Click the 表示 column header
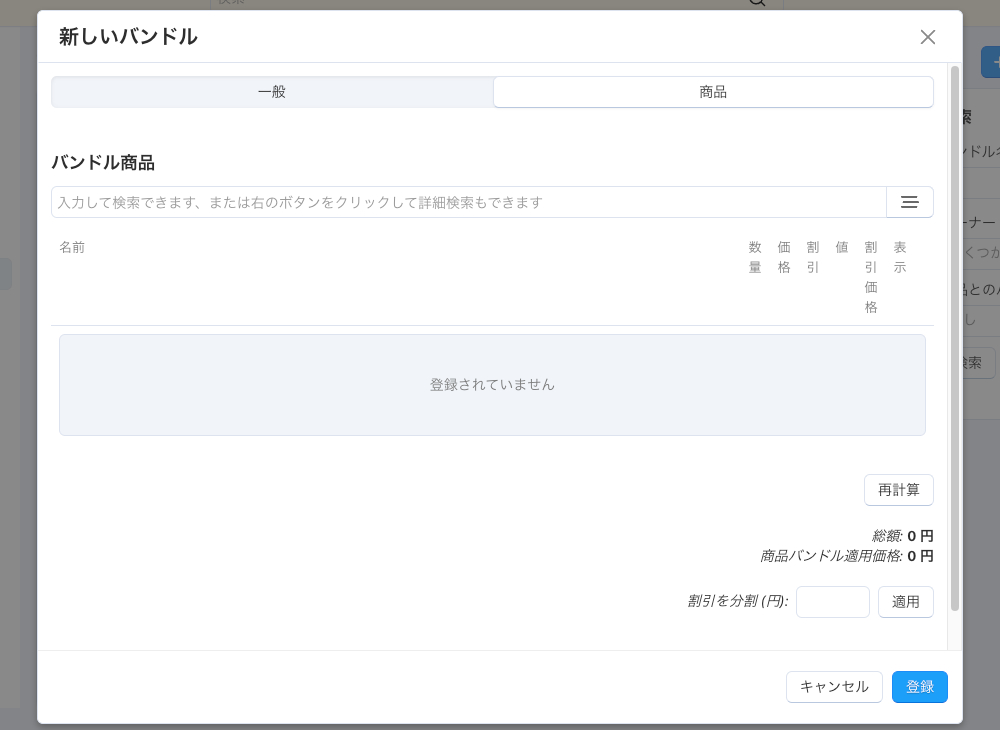Image resolution: width=1000 pixels, height=730 pixels. pos(900,257)
